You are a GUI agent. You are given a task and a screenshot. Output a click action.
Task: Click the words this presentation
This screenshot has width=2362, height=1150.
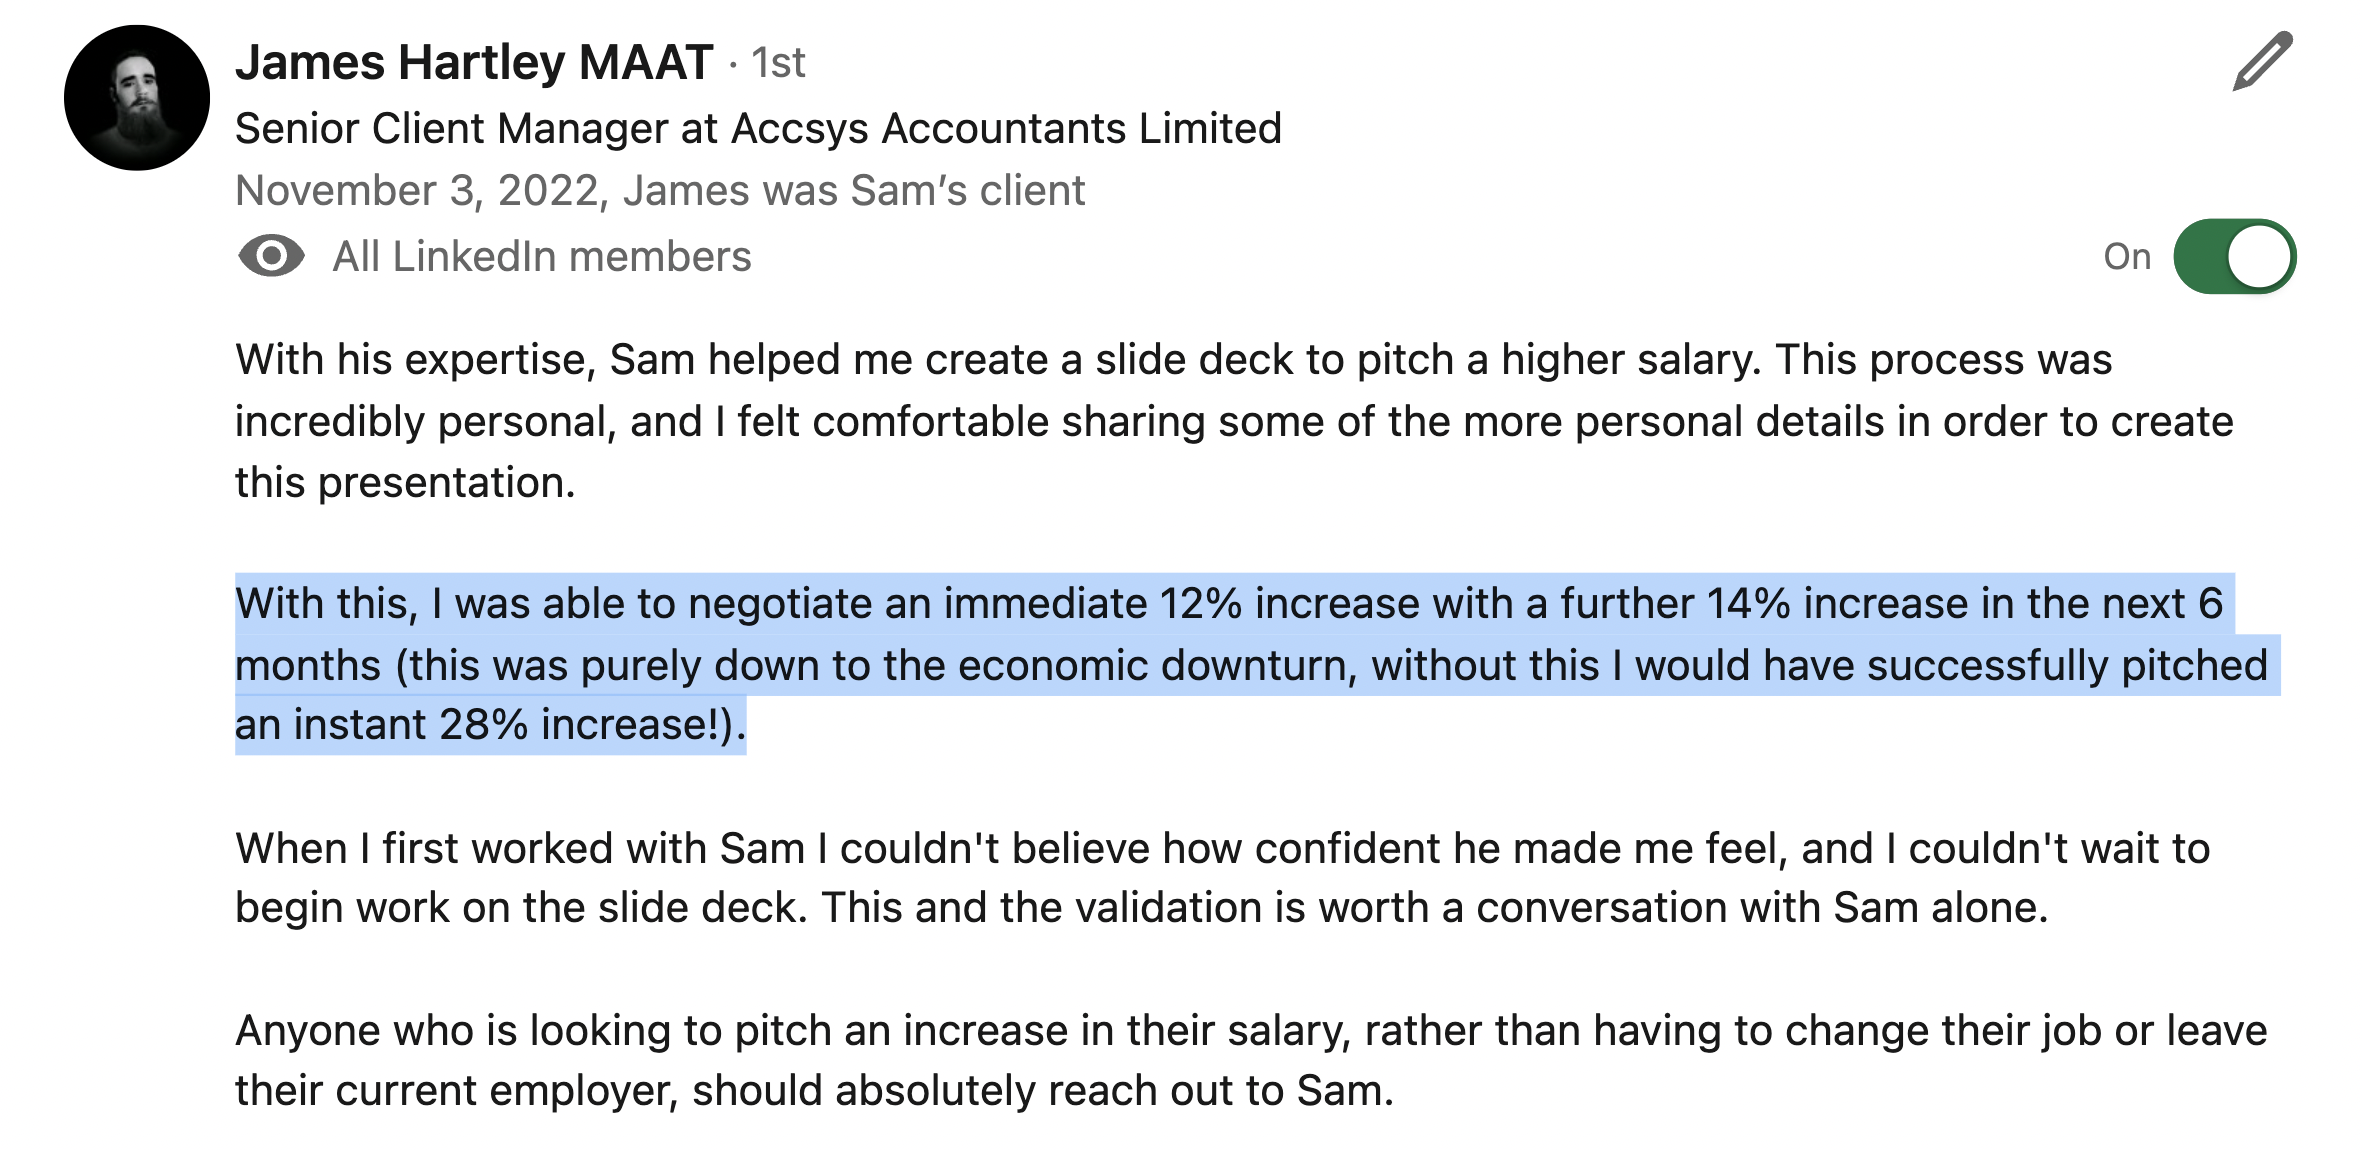[404, 482]
